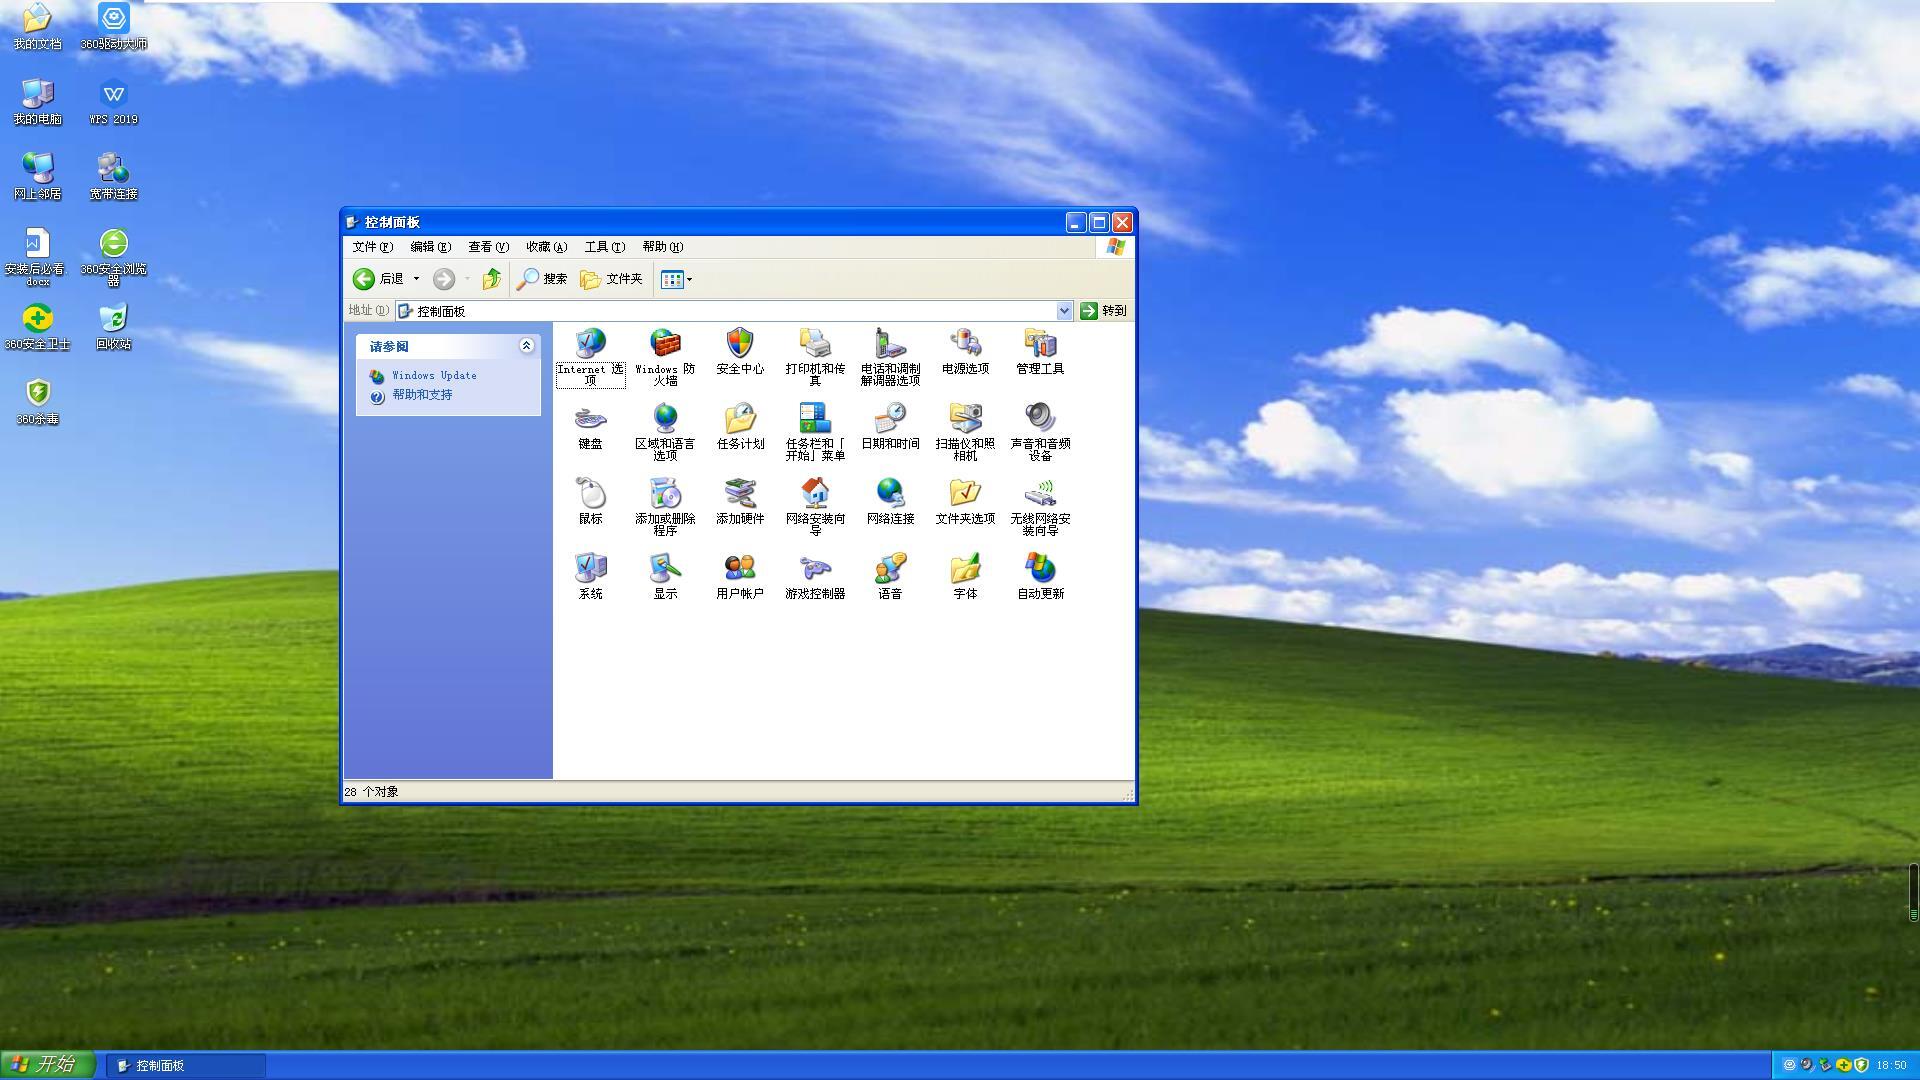Open the 编辑(E) menu

pos(430,247)
